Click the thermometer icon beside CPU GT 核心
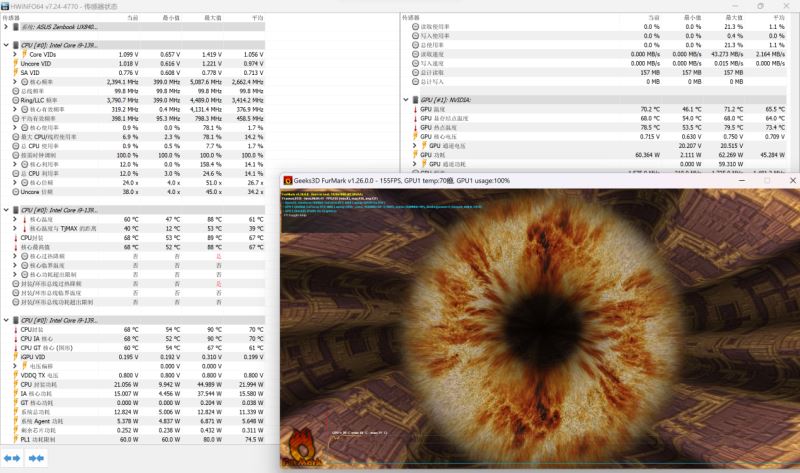800x473 pixels. pos(16,348)
